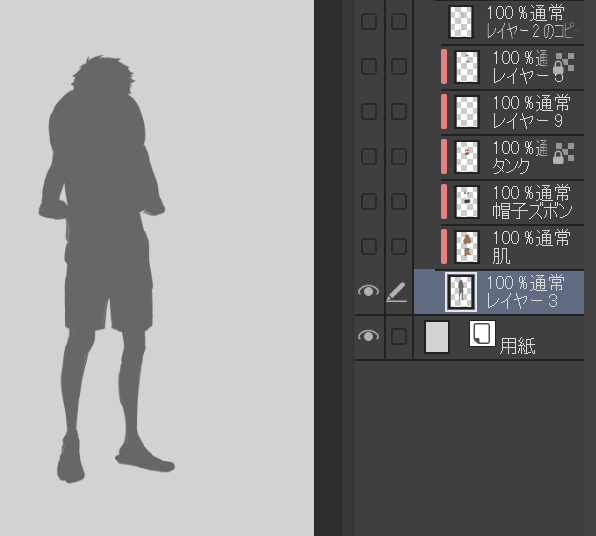Hide レイヤー 3 using its eye icon

click(368, 292)
